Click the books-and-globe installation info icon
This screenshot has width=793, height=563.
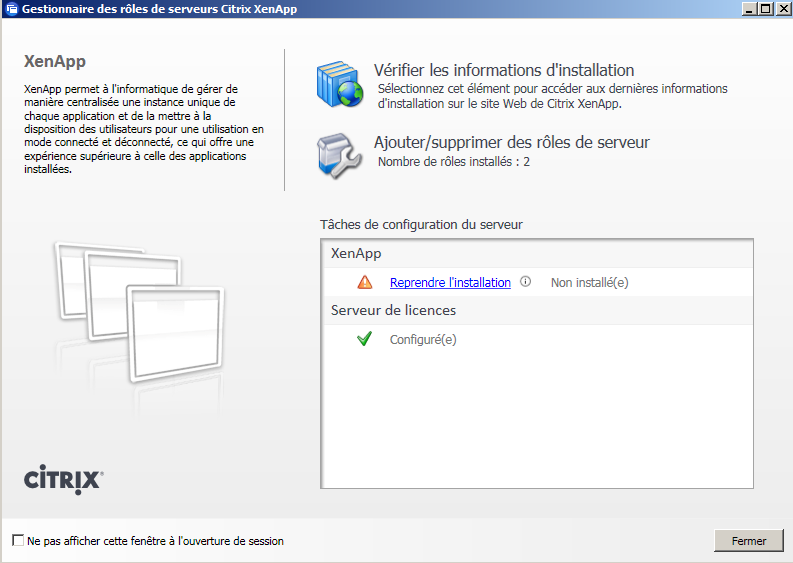click(x=340, y=84)
